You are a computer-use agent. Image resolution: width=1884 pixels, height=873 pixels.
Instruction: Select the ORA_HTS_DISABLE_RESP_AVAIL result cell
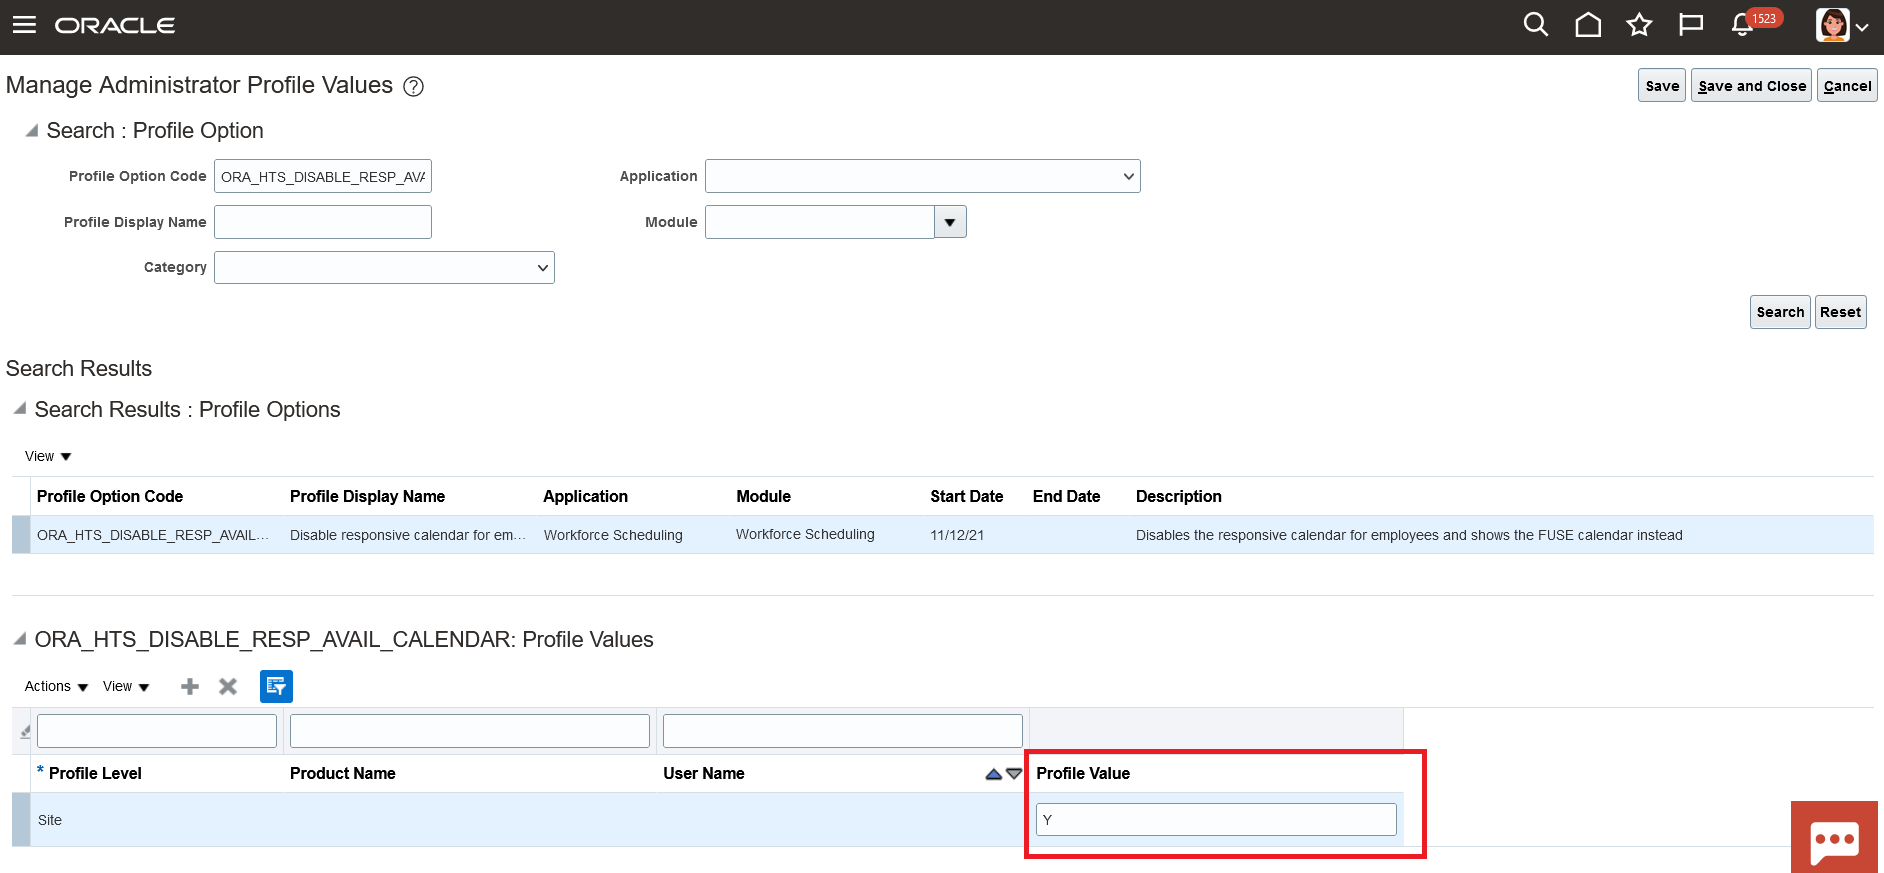(153, 535)
